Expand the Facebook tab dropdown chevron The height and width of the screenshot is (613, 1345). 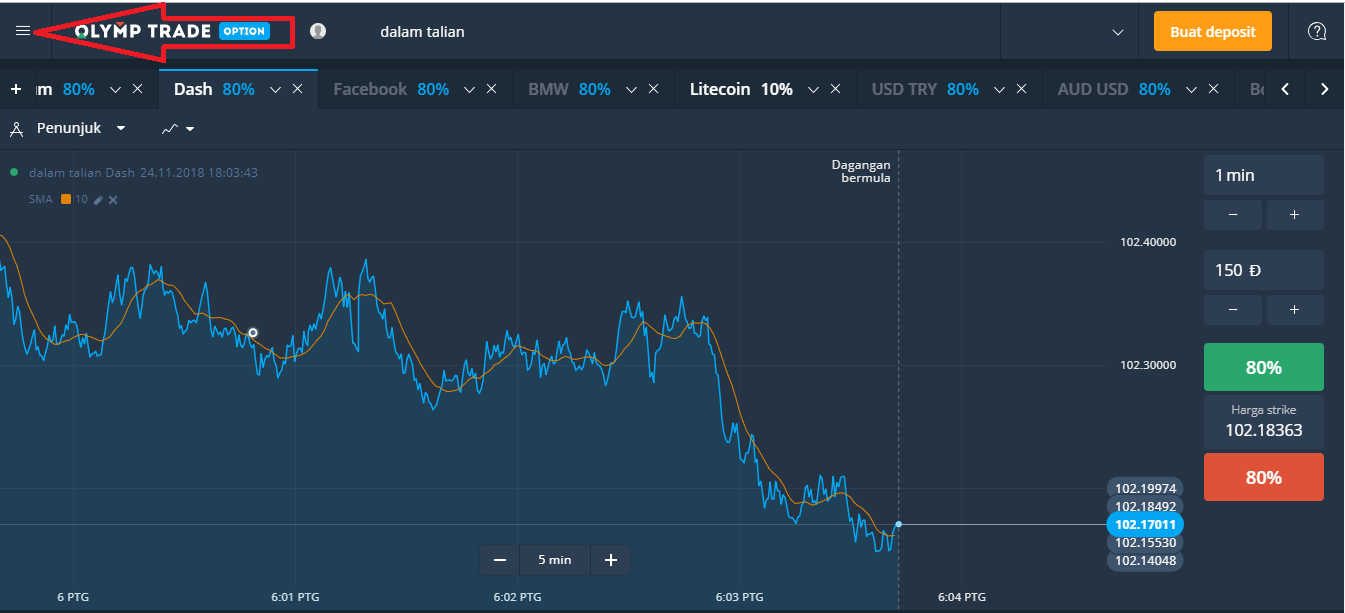[469, 89]
